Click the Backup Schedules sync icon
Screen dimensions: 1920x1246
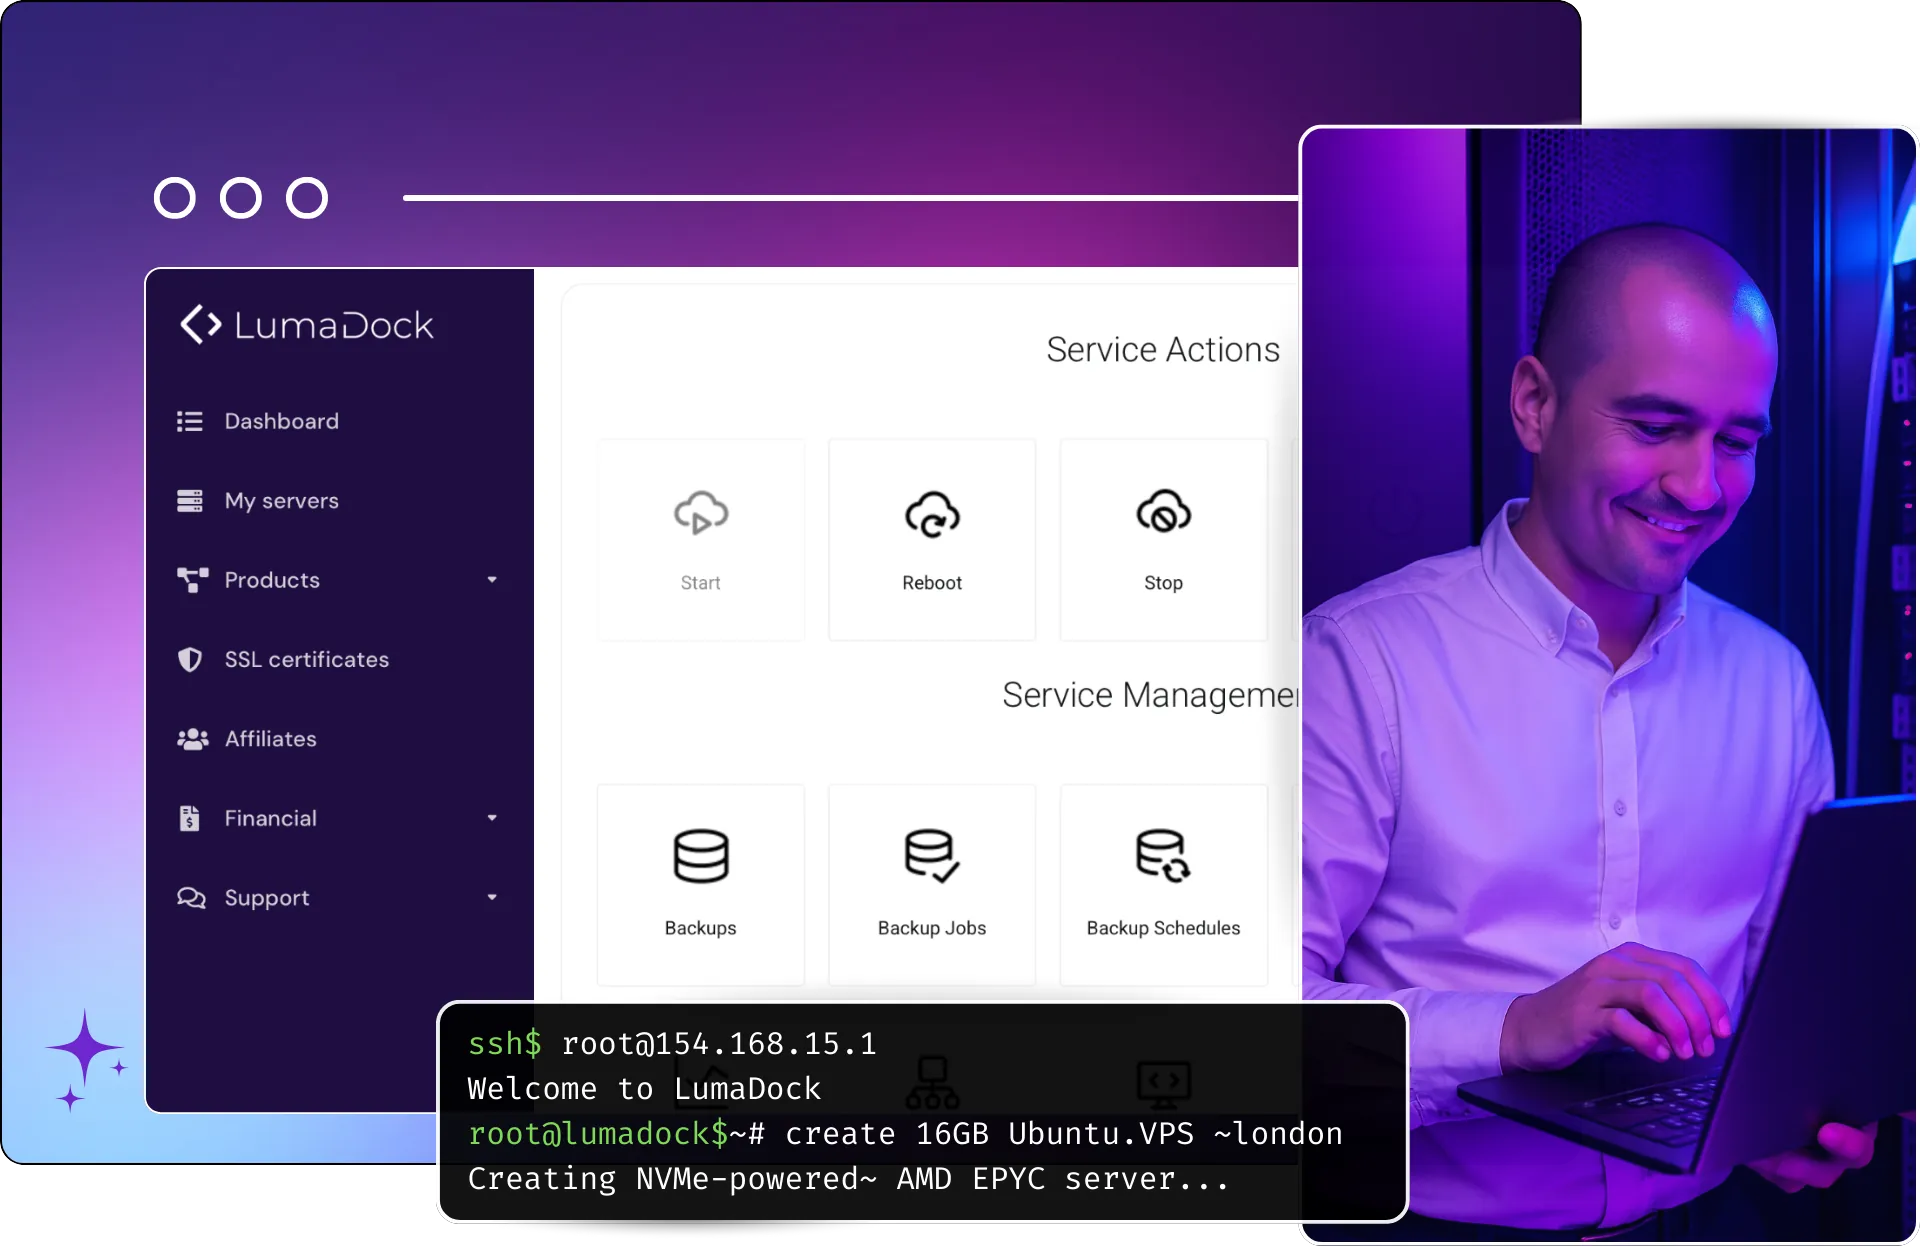(x=1163, y=856)
